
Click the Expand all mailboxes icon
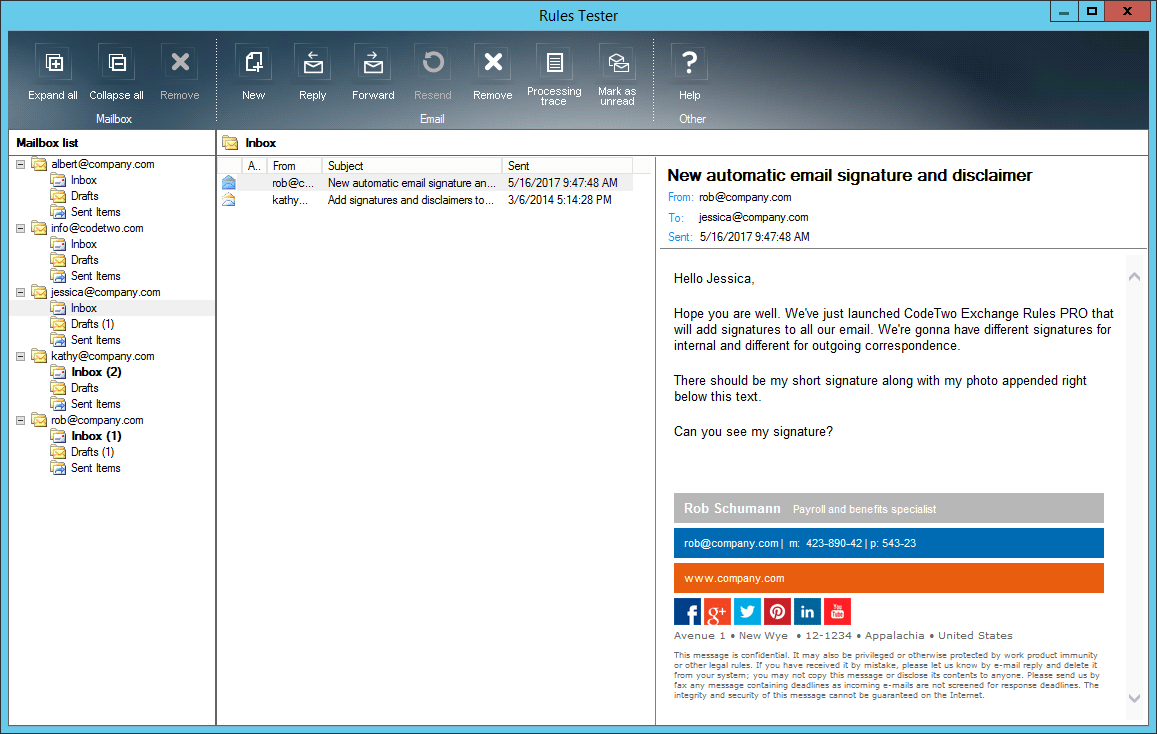pos(52,62)
